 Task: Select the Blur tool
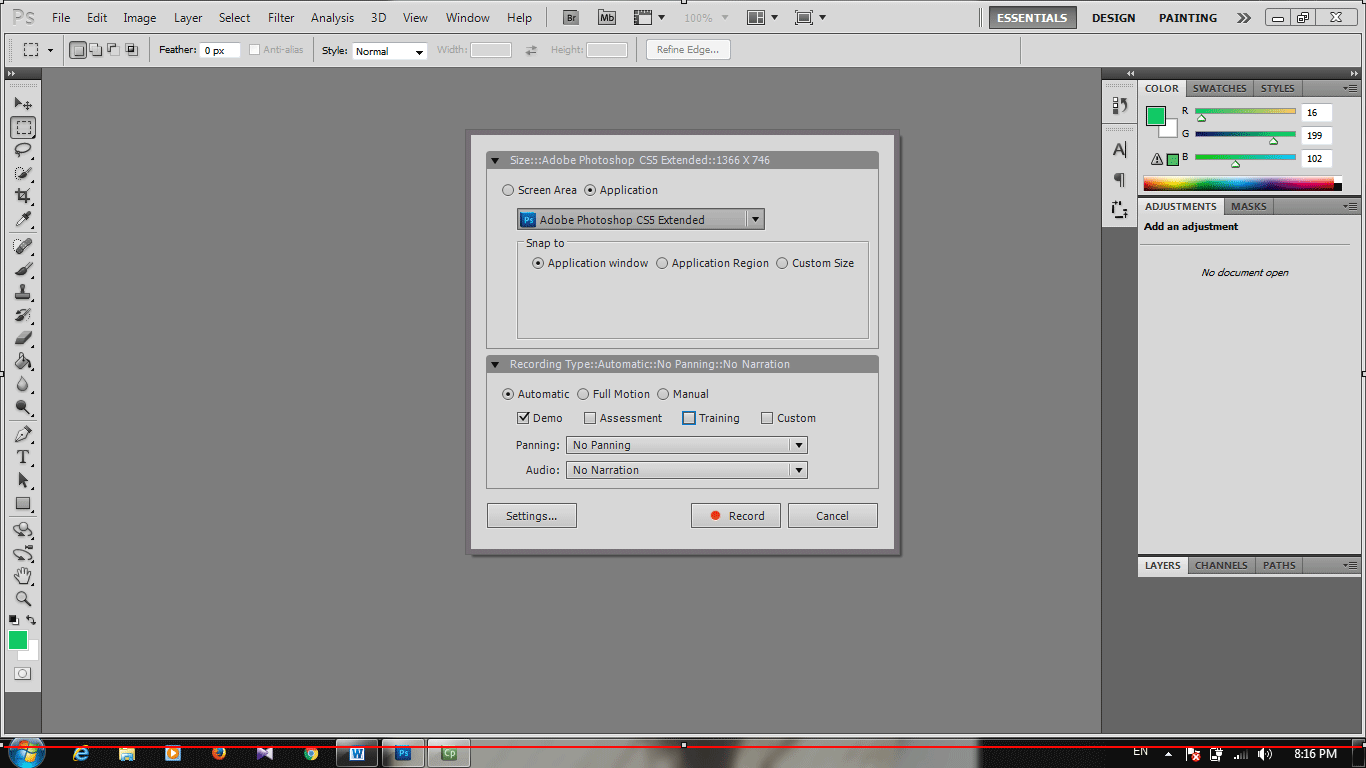point(23,384)
